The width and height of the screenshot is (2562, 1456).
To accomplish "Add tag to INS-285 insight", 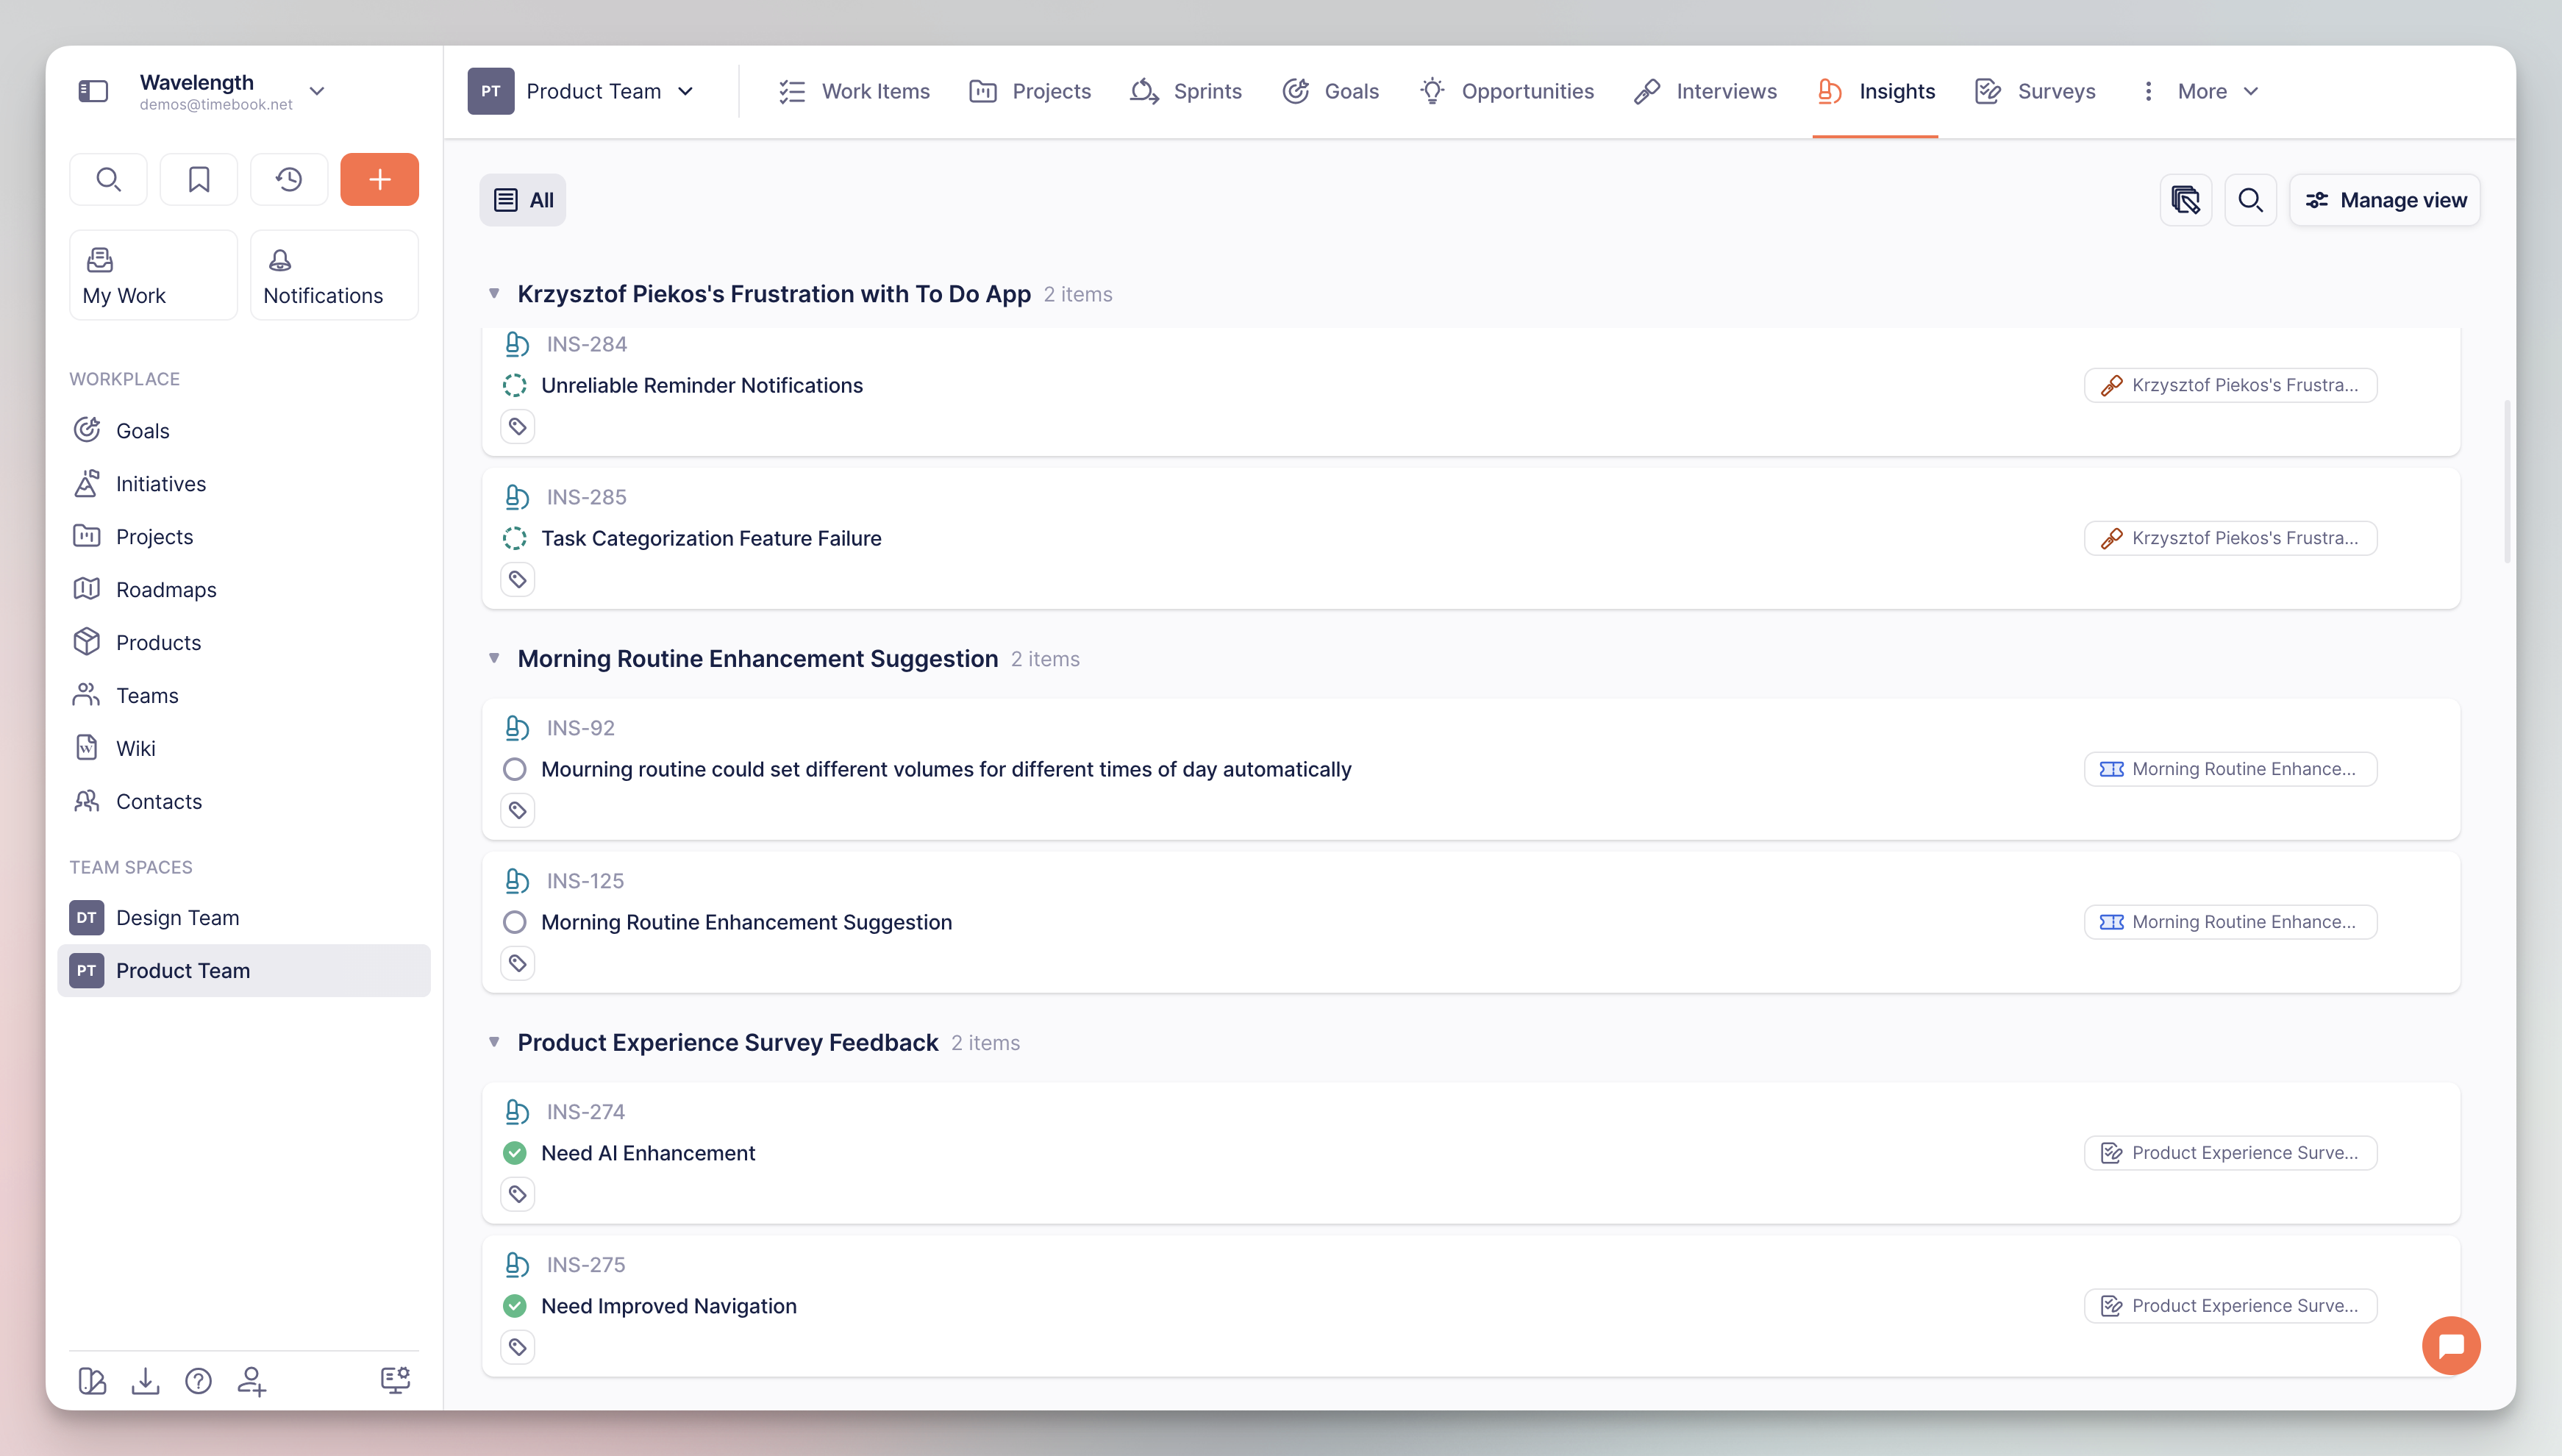I will pos(518,580).
